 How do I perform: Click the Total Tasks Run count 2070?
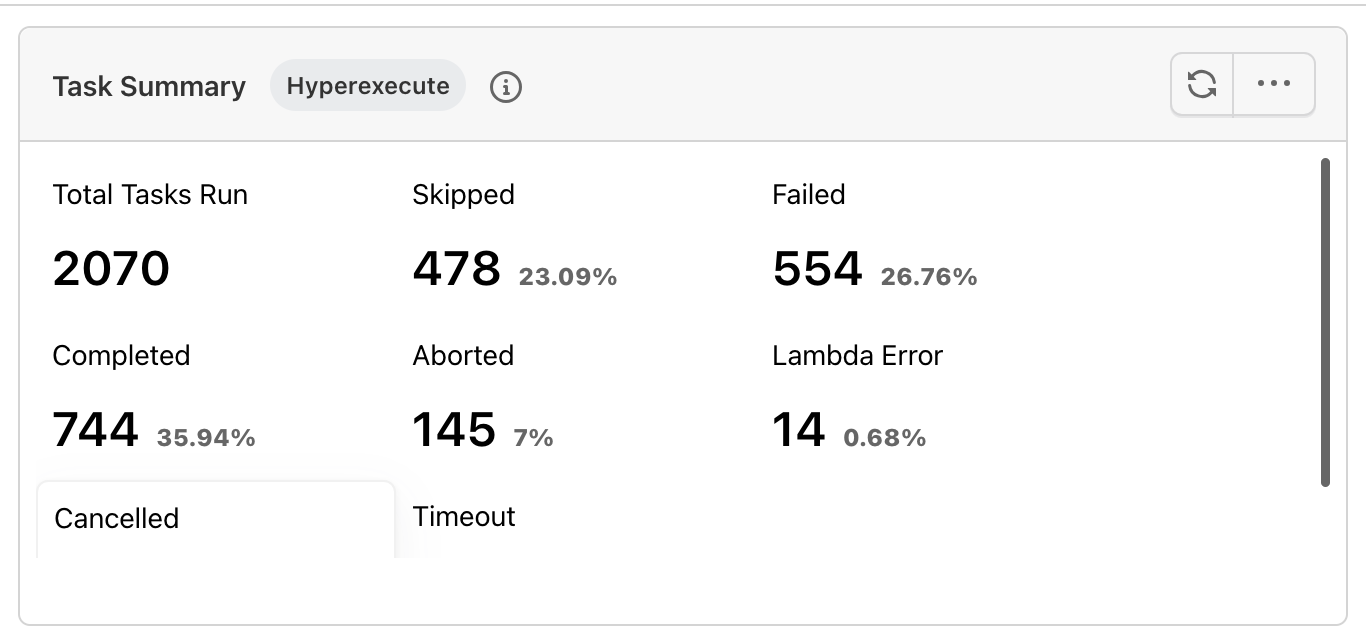coord(111,269)
